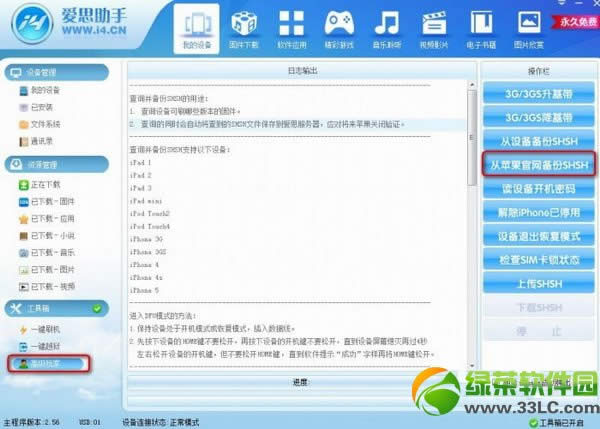Image resolution: width=600 pixels, height=429 pixels.
Task: Open the 精彩游戏 gamepad icon
Action: [339, 29]
